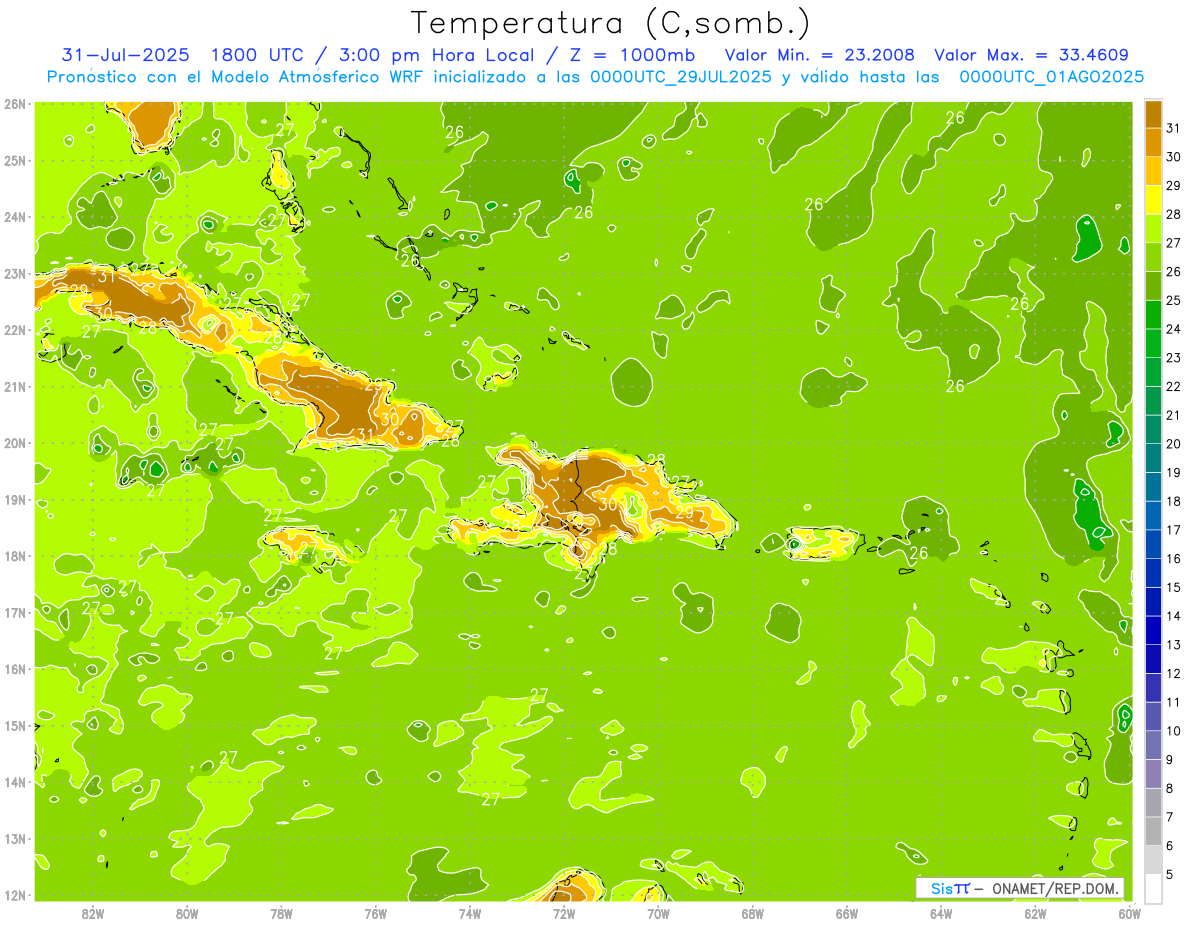1200x927 pixels.
Task: Click longitude axis label '60W'
Action: click(x=1129, y=914)
